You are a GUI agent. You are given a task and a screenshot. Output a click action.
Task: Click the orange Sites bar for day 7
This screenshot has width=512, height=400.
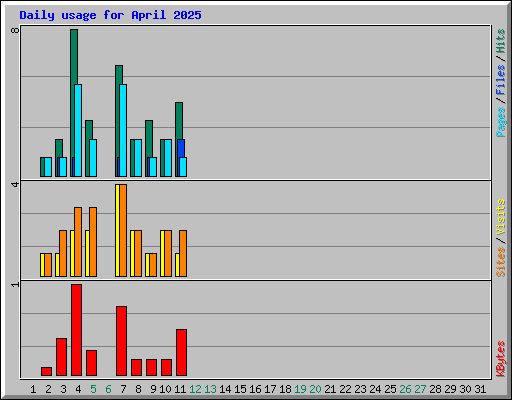click(x=123, y=230)
